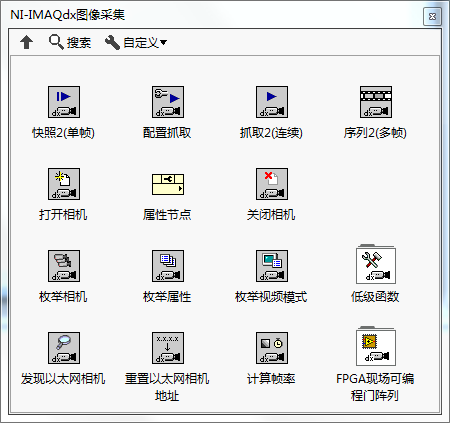Image resolution: width=450 pixels, height=423 pixels.
Task: Select the 序列2(多帧) sequence icon
Action: (x=376, y=102)
